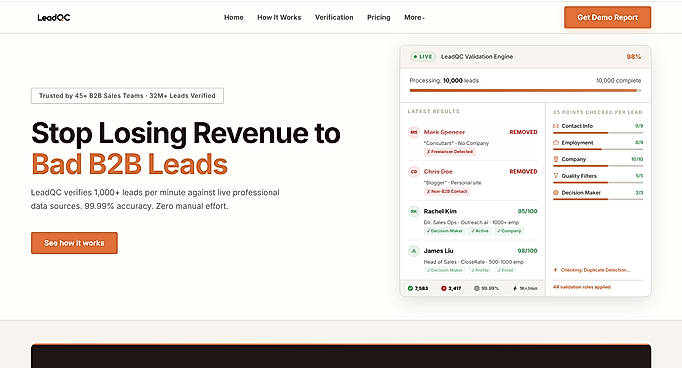Select the Chris Doe lead name
The image size is (682, 368).
[x=438, y=171]
